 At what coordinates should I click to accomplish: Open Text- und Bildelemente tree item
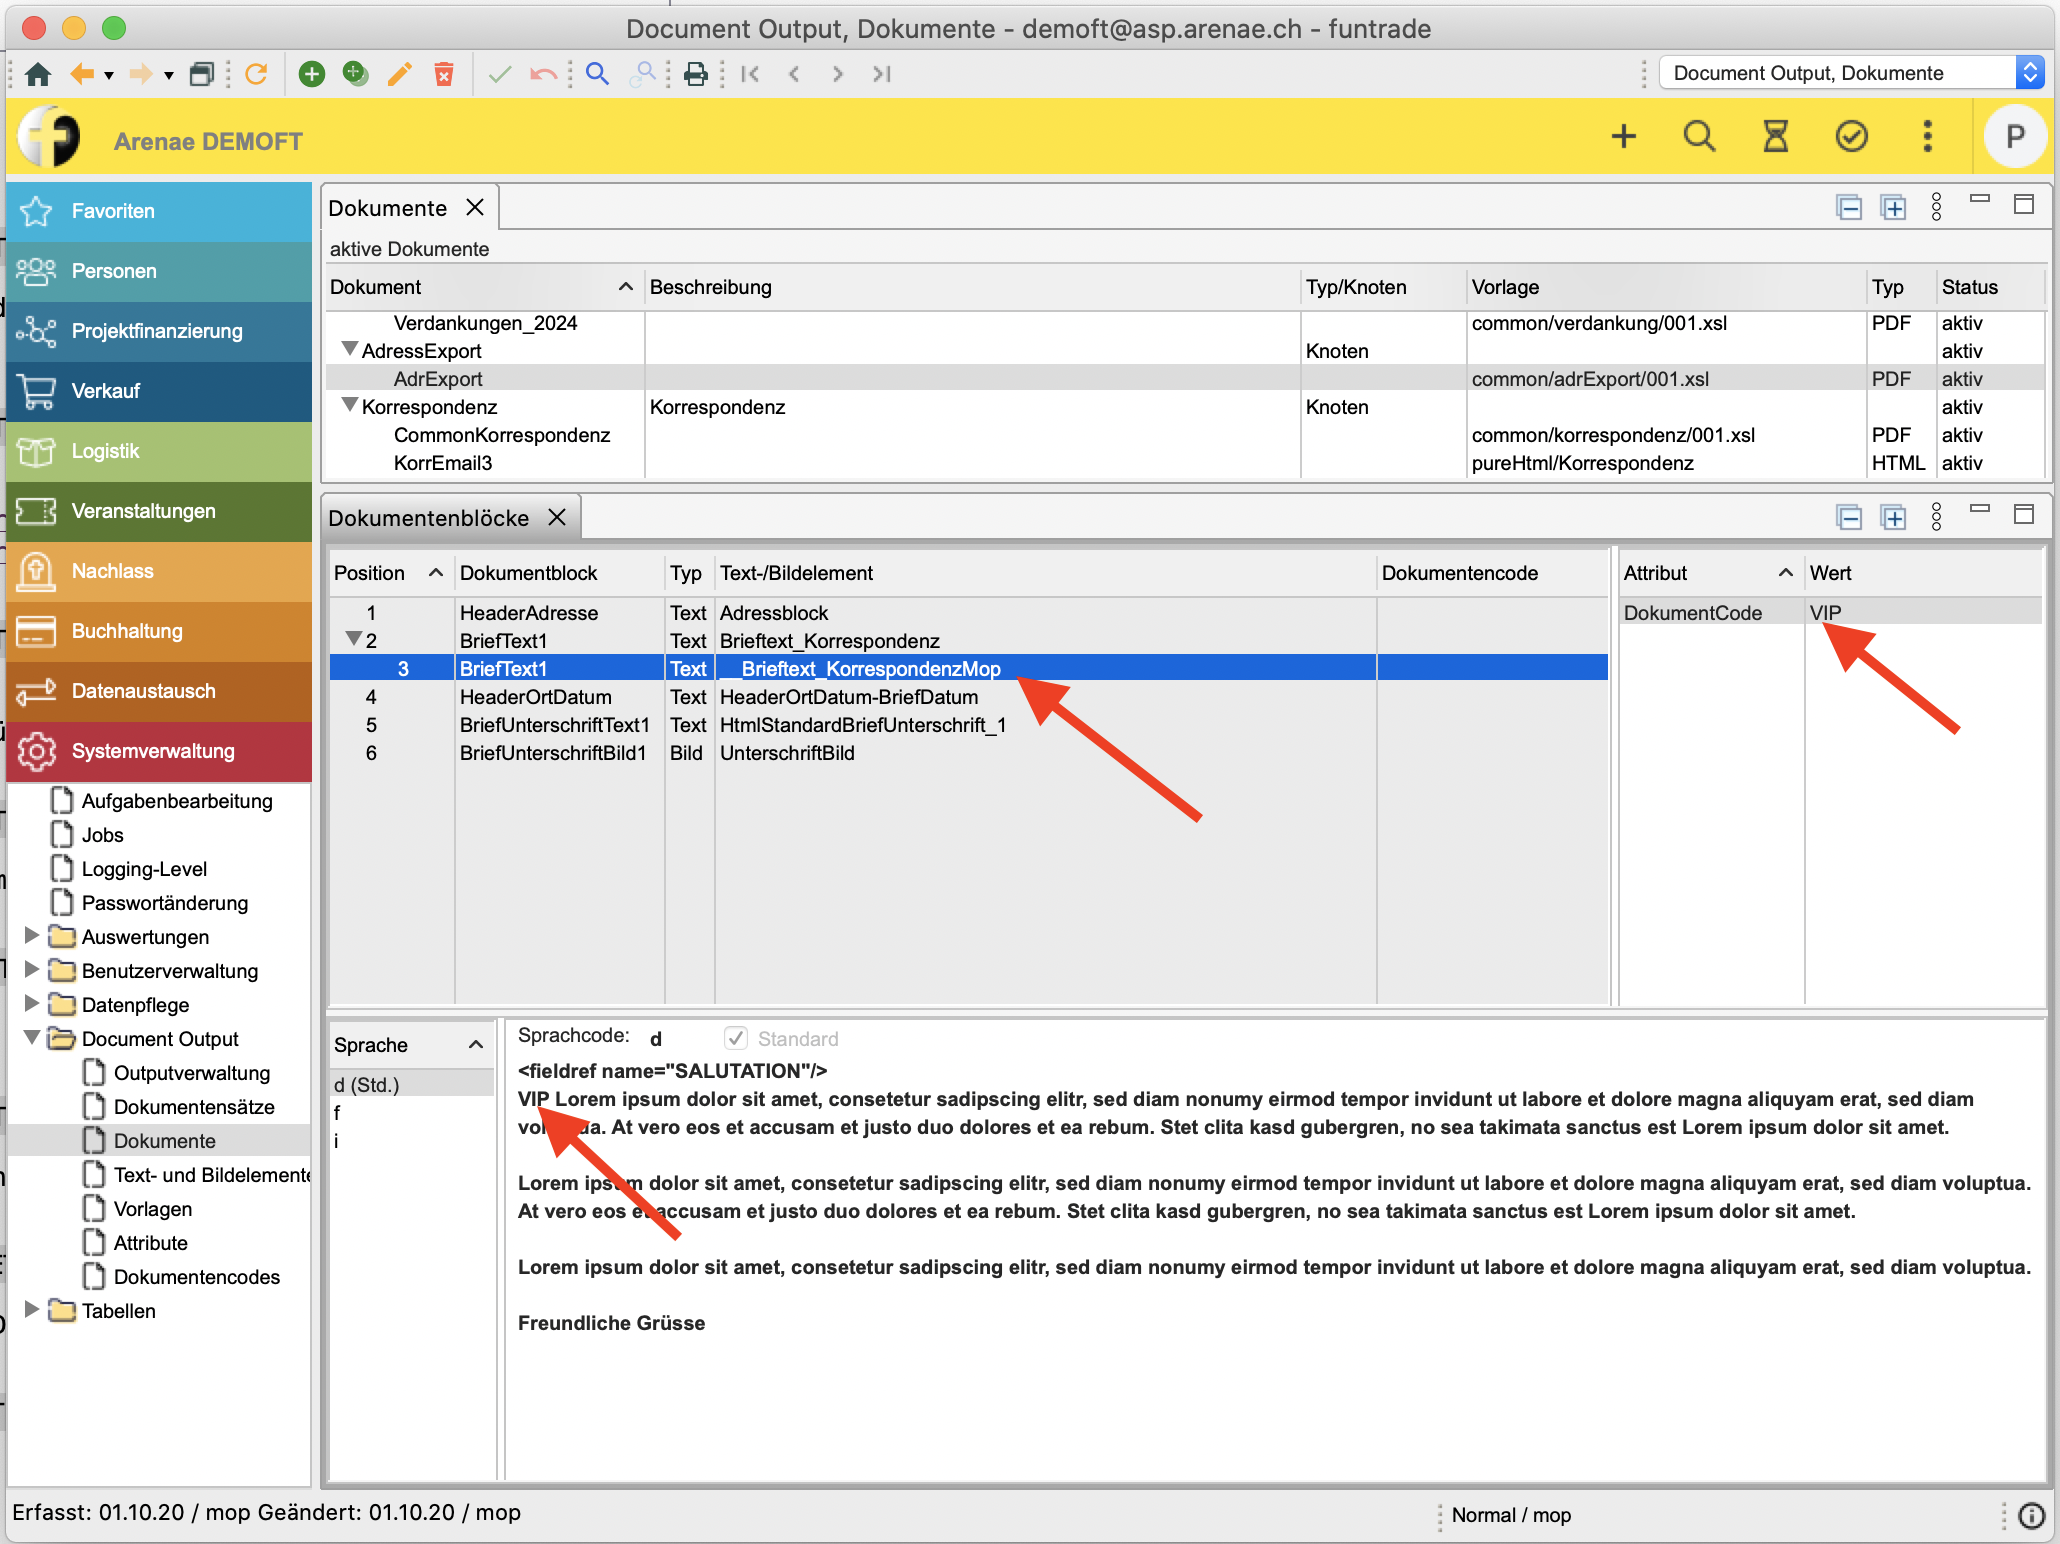pos(210,1175)
